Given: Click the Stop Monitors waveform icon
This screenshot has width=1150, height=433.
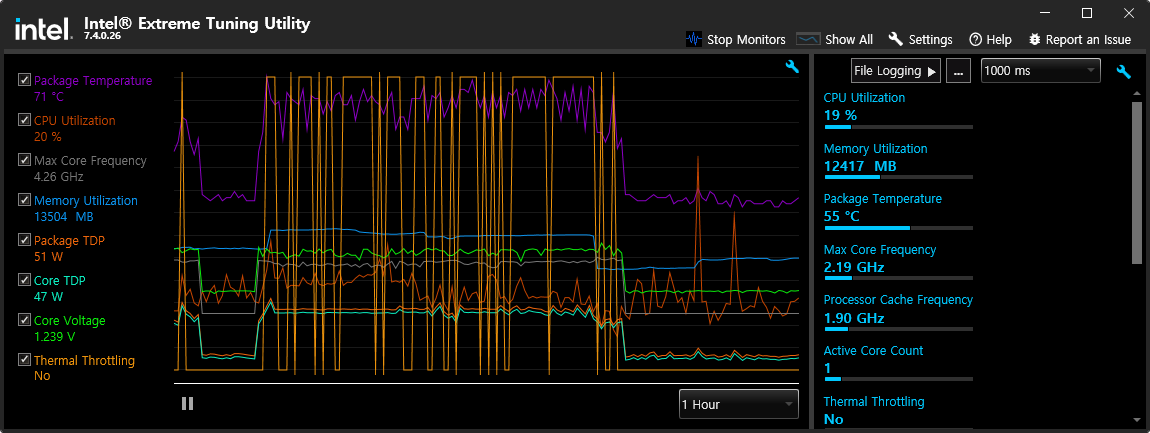Looking at the screenshot, I should tap(694, 39).
